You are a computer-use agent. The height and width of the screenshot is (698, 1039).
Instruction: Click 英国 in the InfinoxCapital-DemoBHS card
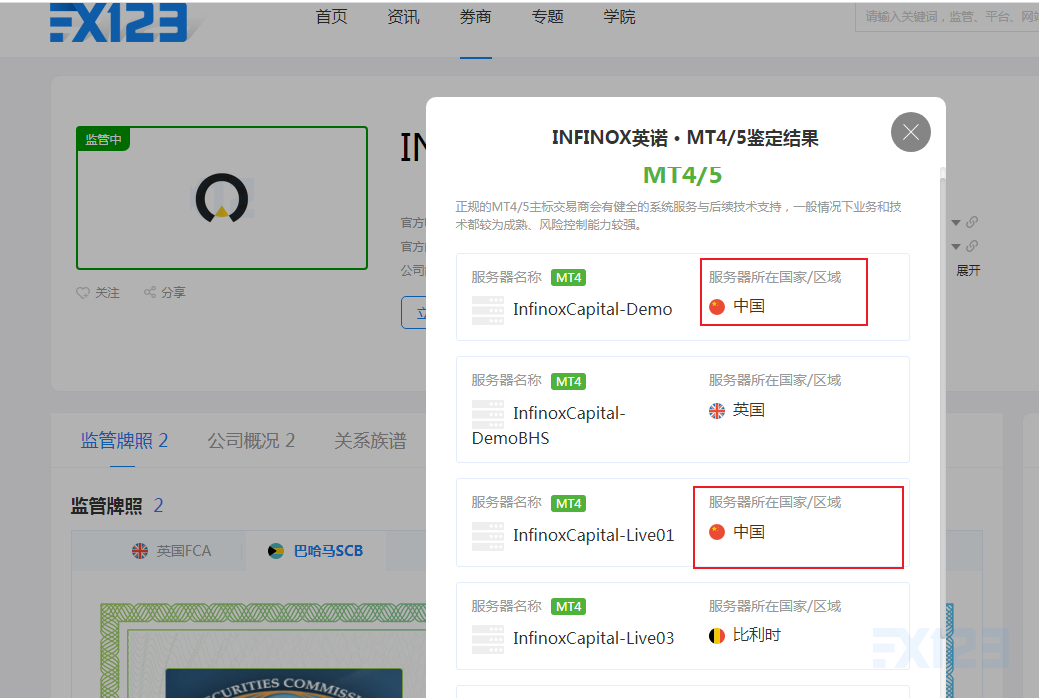[x=749, y=410]
